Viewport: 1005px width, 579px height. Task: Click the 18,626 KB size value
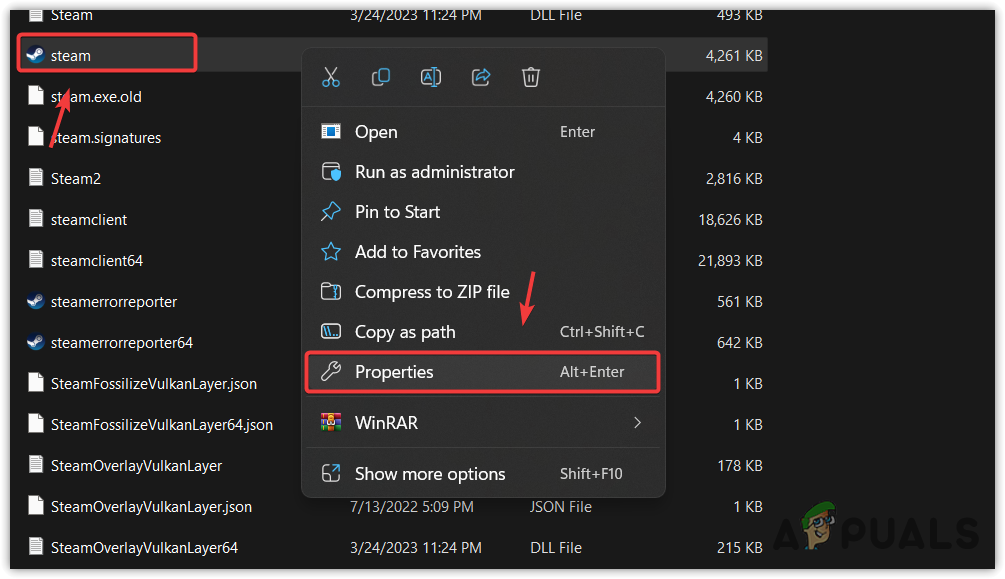pyautogui.click(x=730, y=220)
